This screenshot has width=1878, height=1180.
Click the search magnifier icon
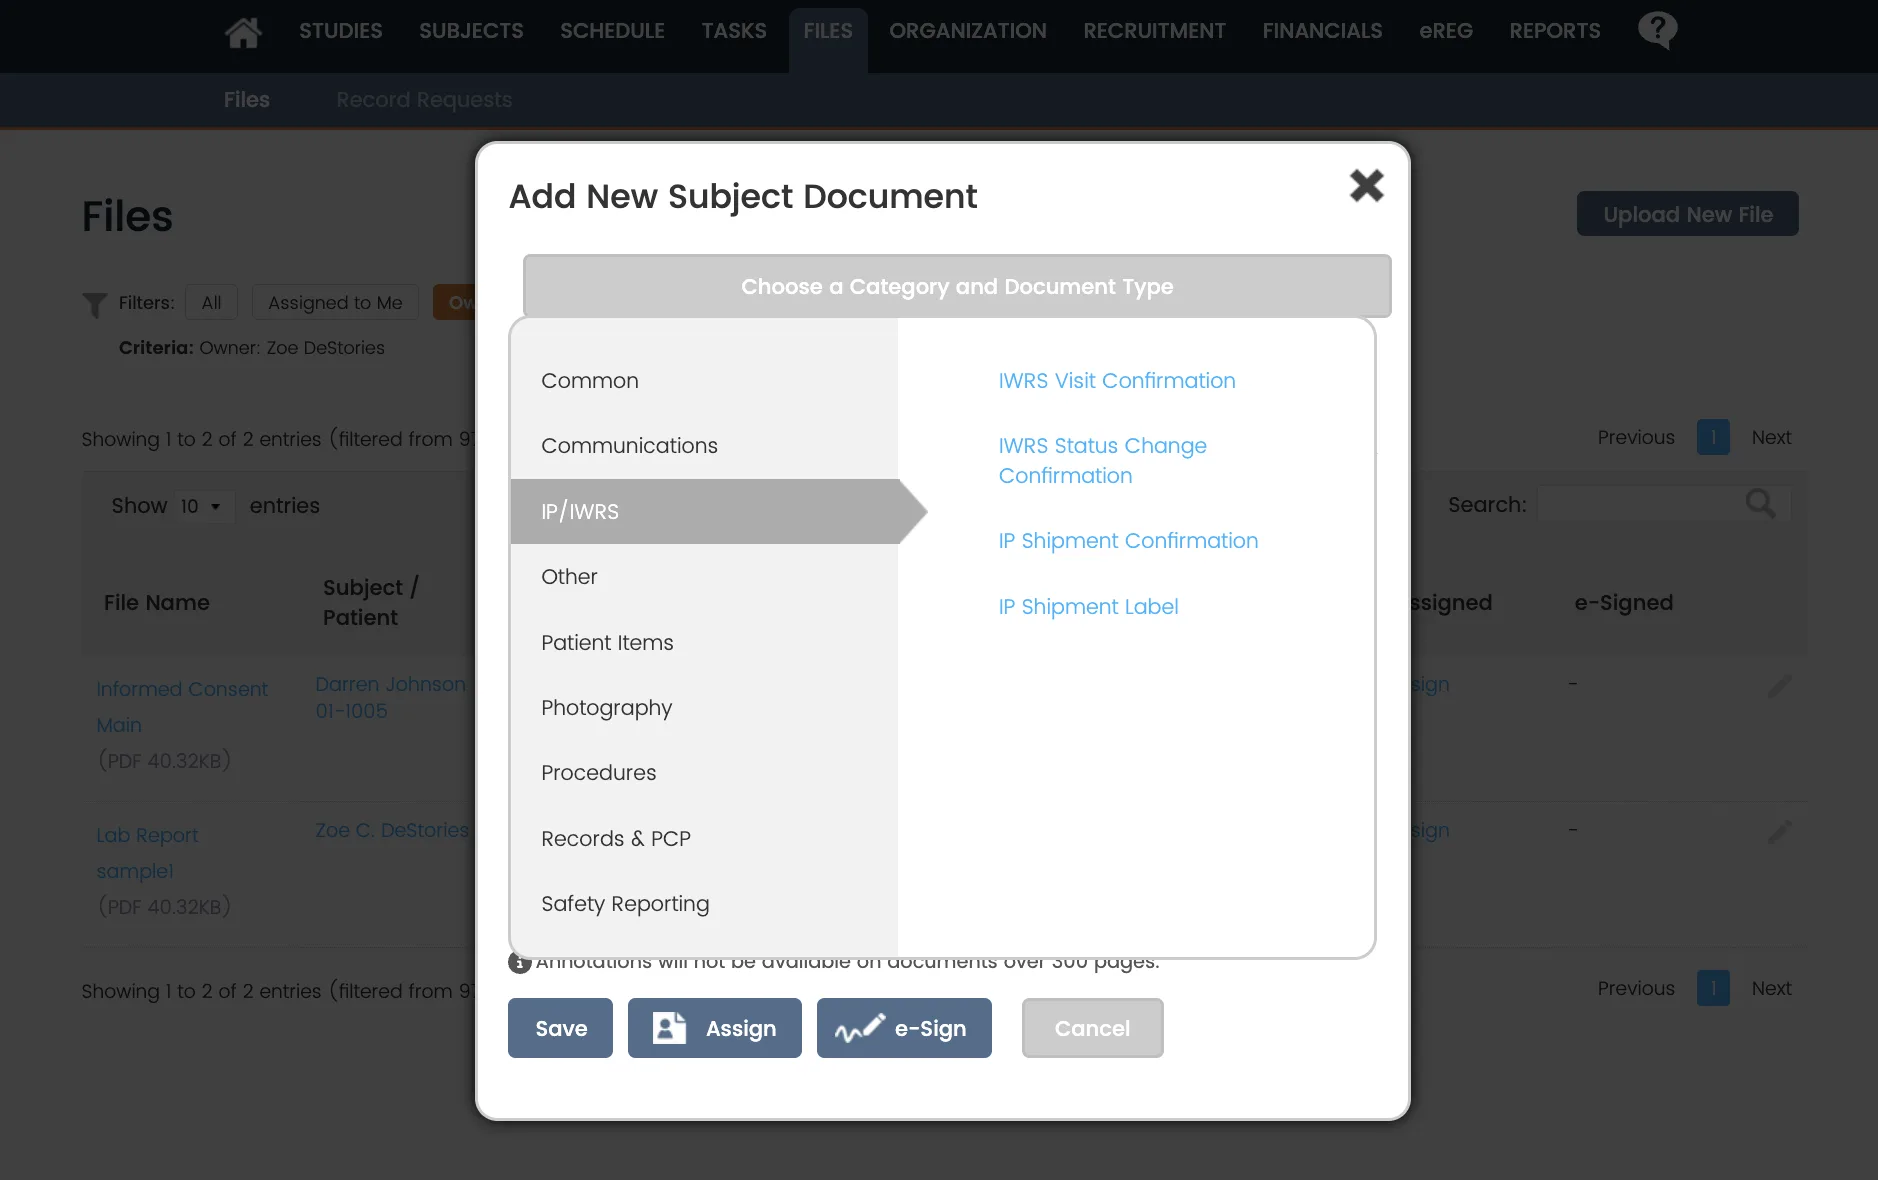tap(1760, 503)
